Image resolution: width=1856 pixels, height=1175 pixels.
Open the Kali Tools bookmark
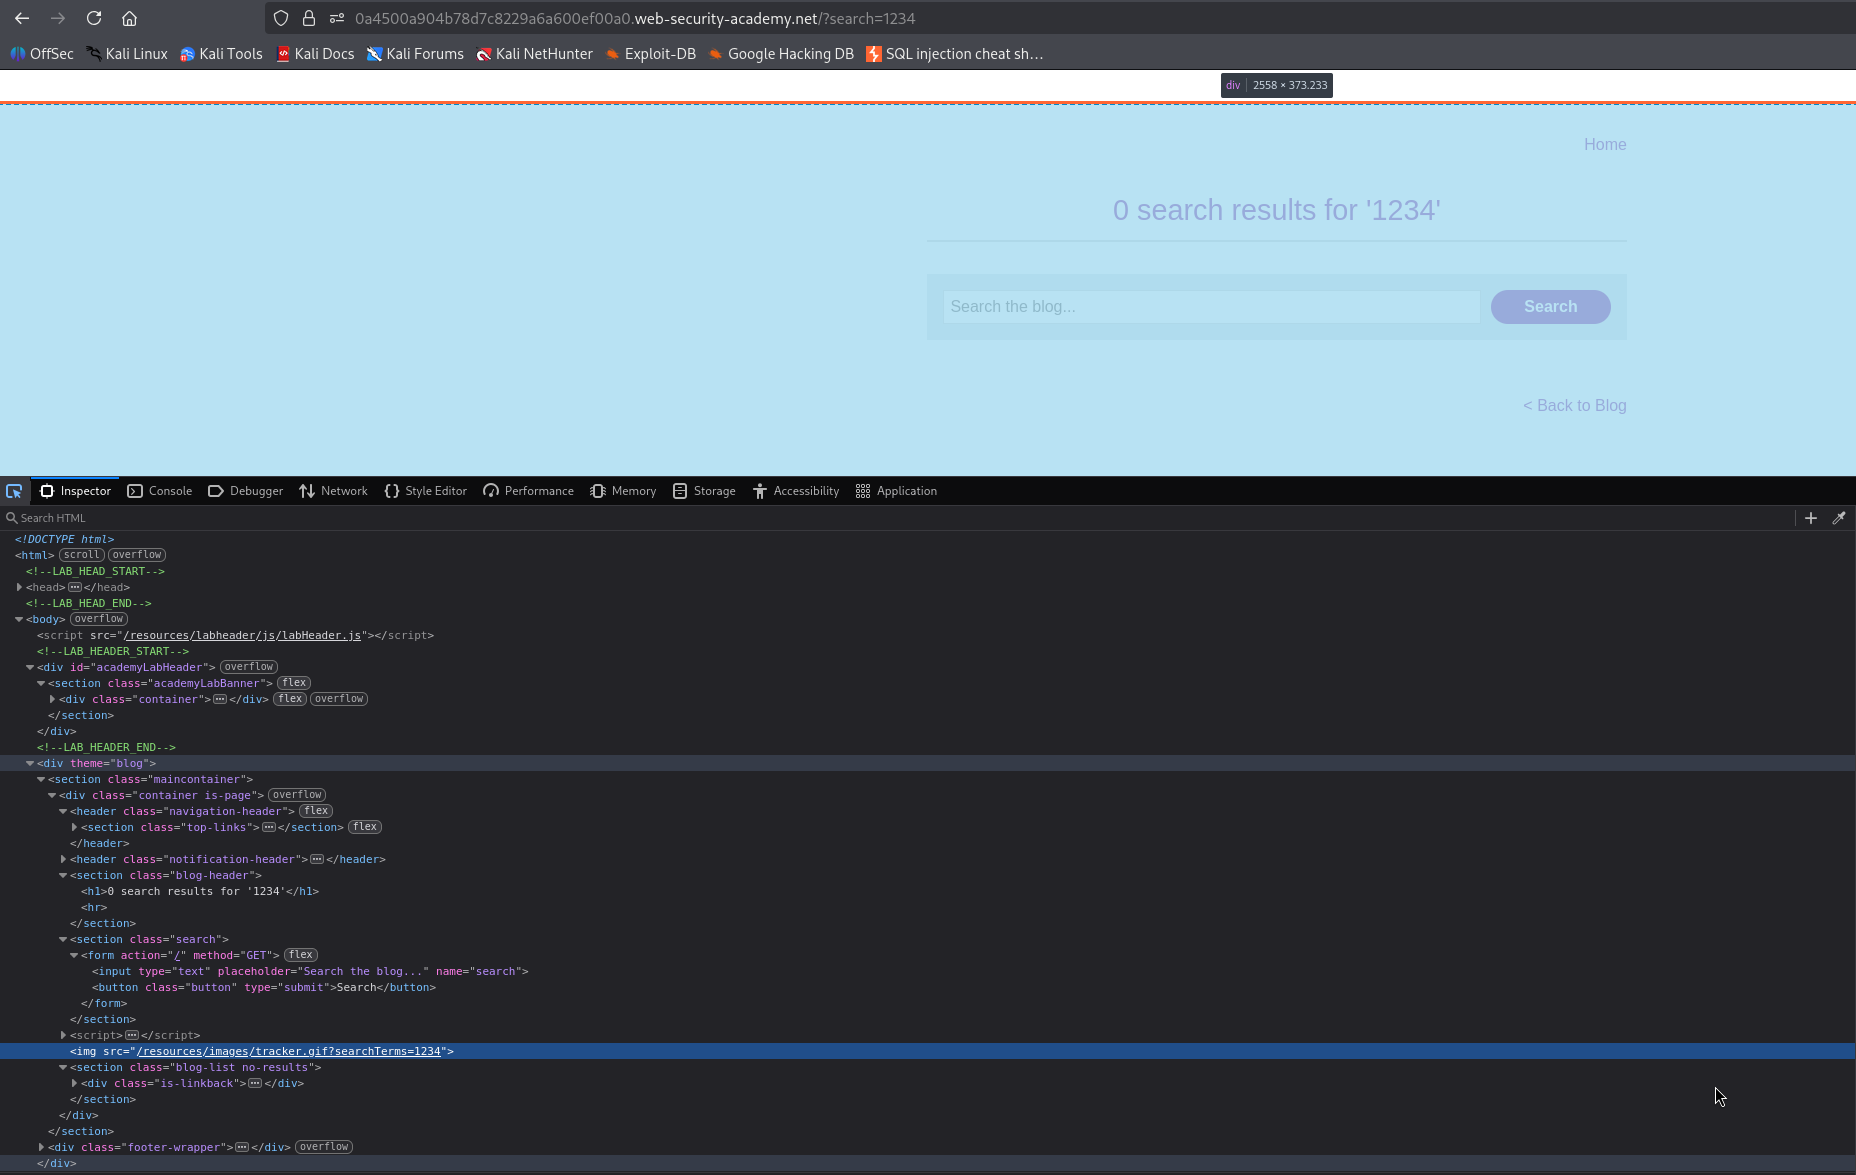click(221, 54)
